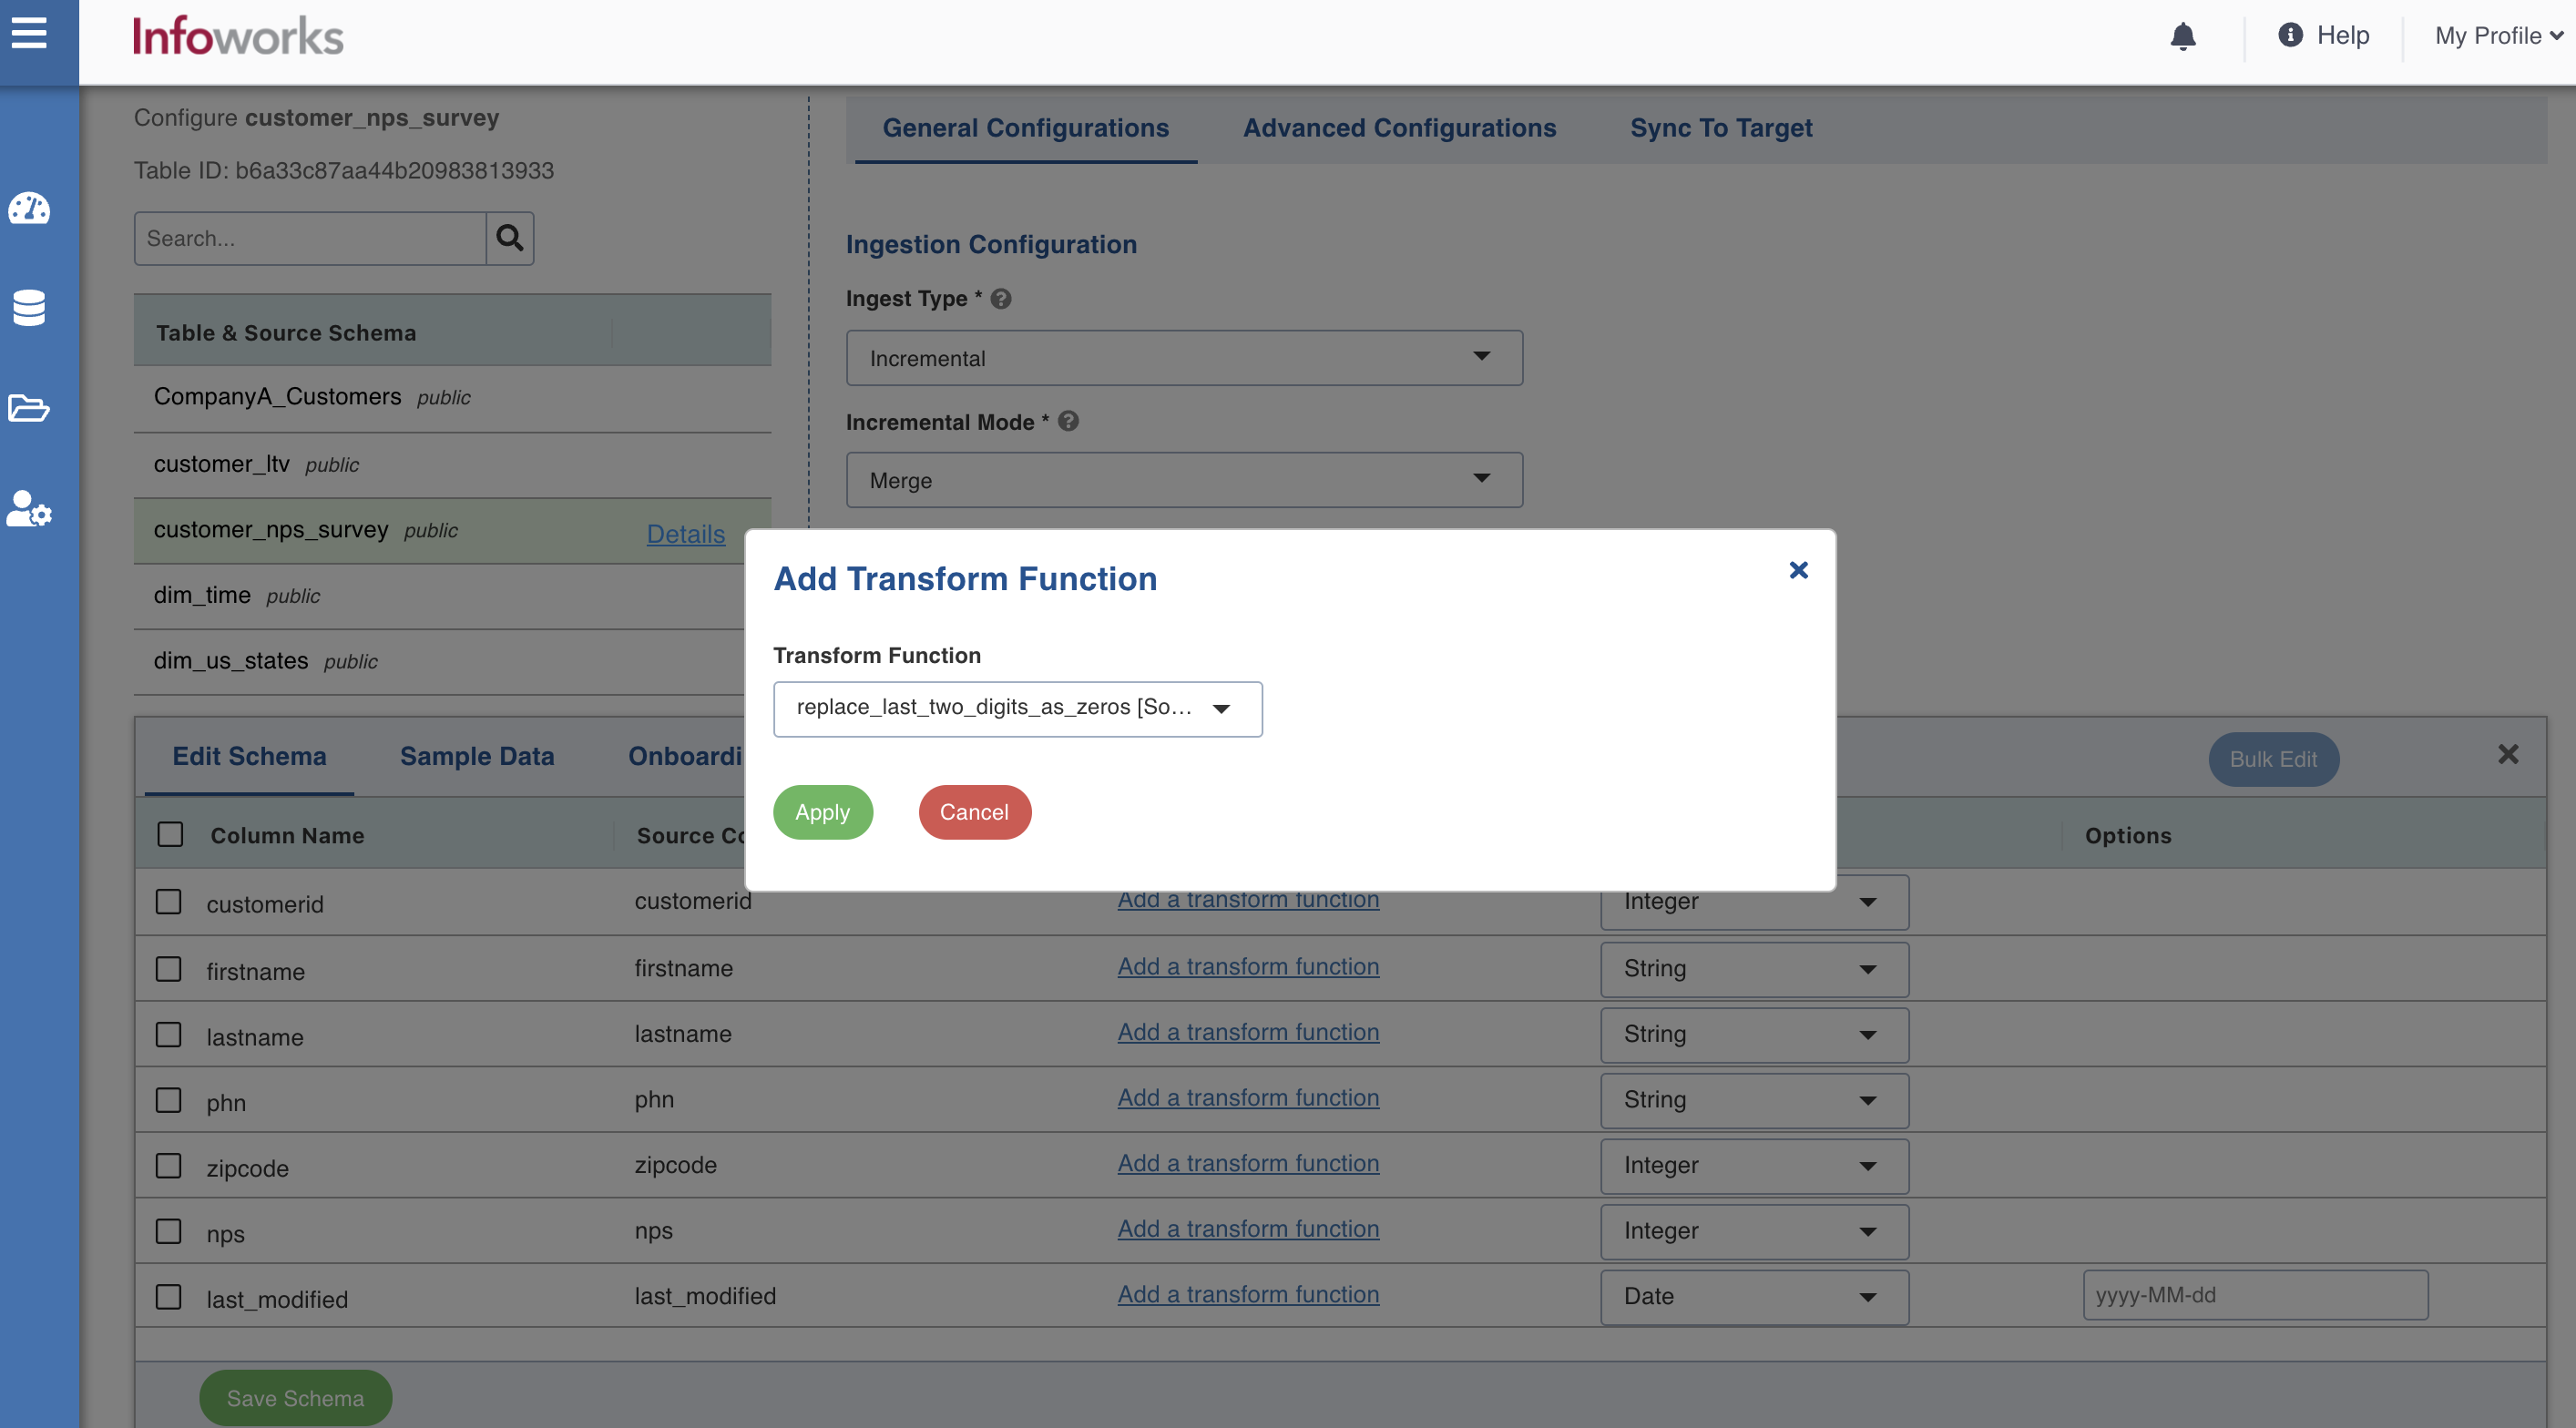Check the zipcode column checkbox

pos(169,1166)
